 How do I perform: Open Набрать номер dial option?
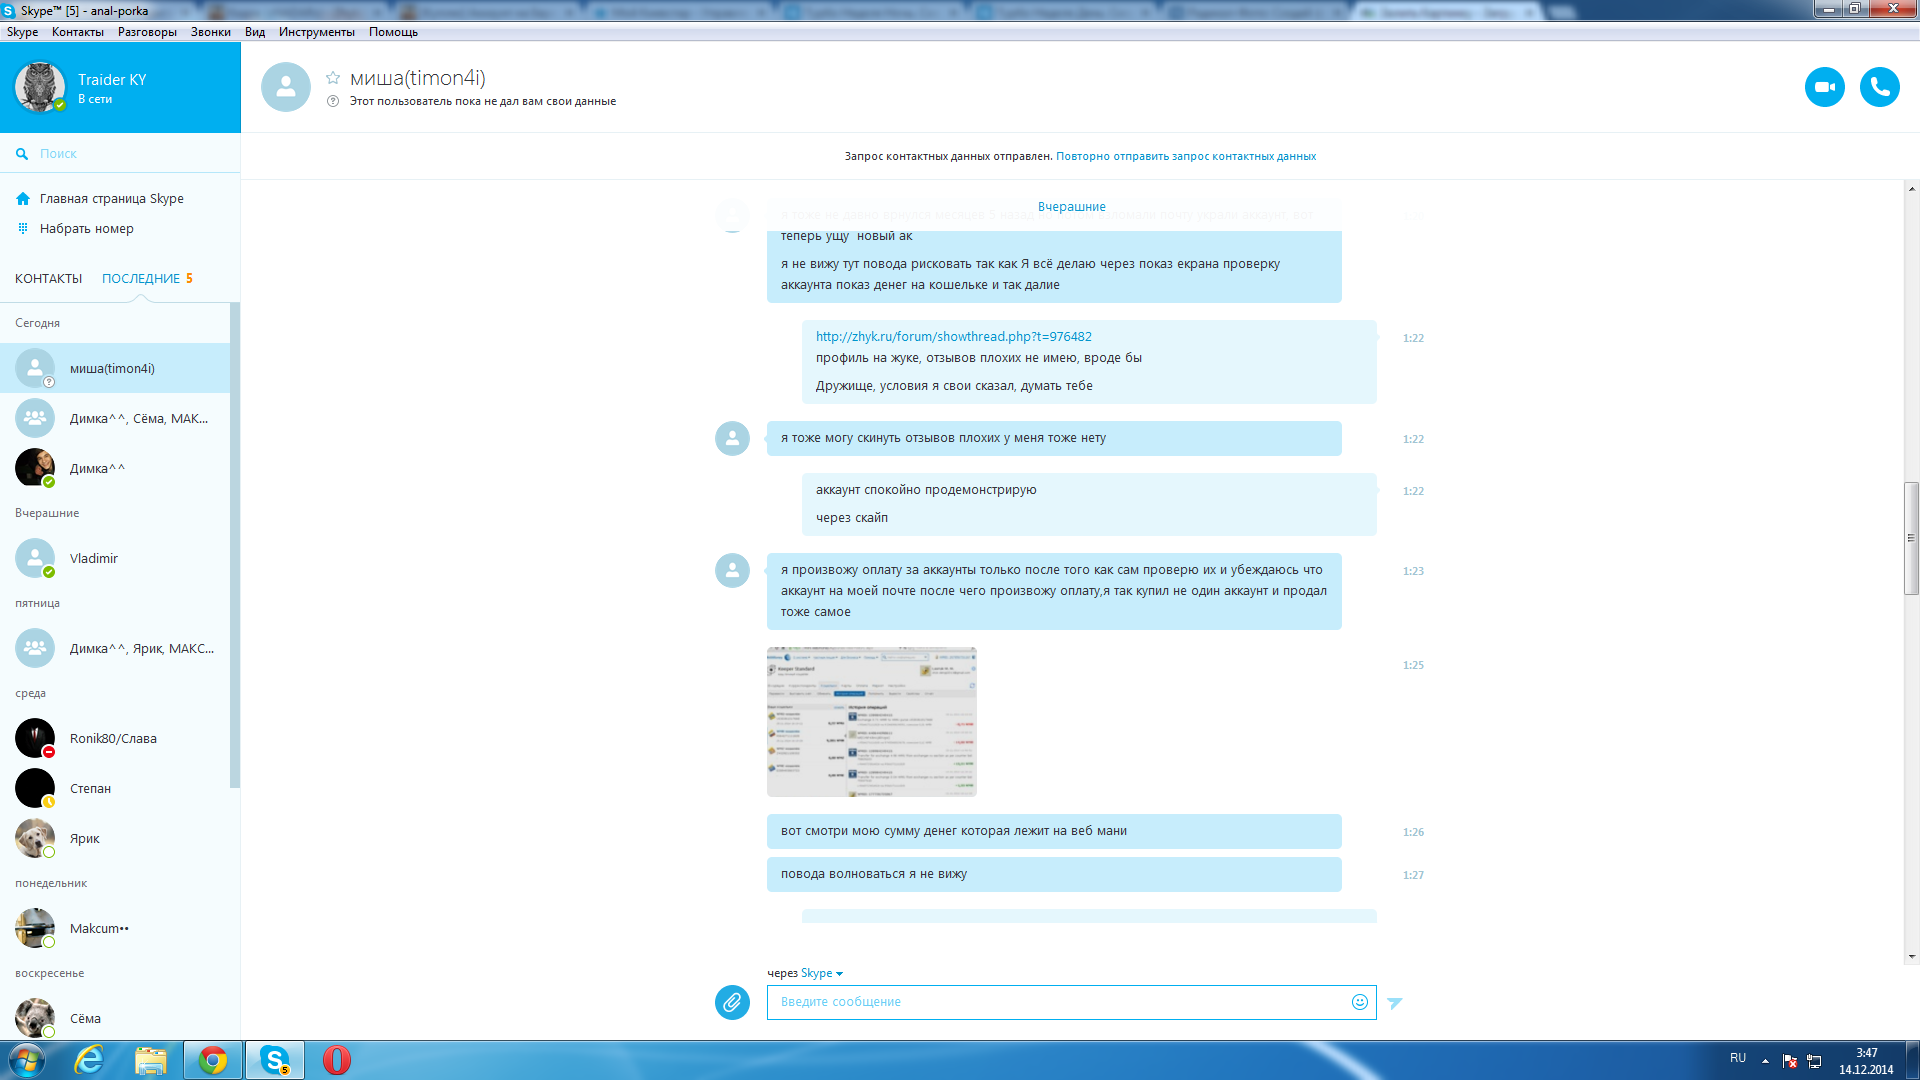(87, 229)
